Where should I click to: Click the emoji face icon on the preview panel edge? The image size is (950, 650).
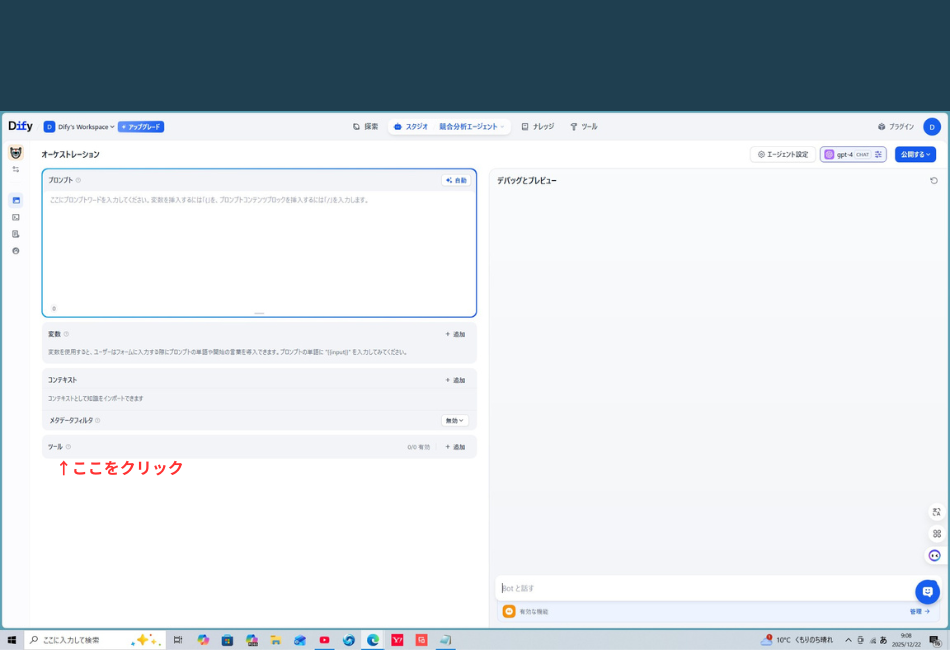coord(933,555)
